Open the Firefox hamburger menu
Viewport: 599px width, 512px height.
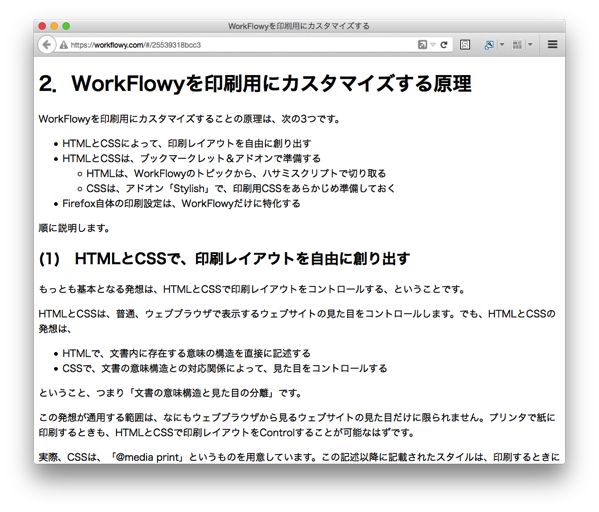(x=552, y=44)
